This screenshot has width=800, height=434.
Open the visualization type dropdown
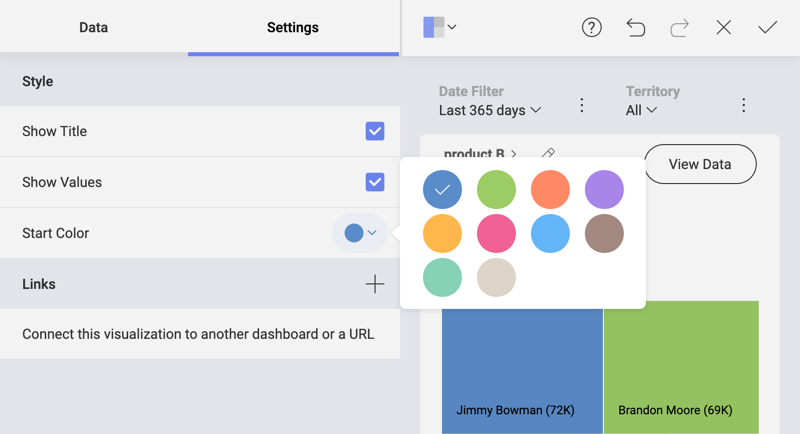tap(440, 28)
